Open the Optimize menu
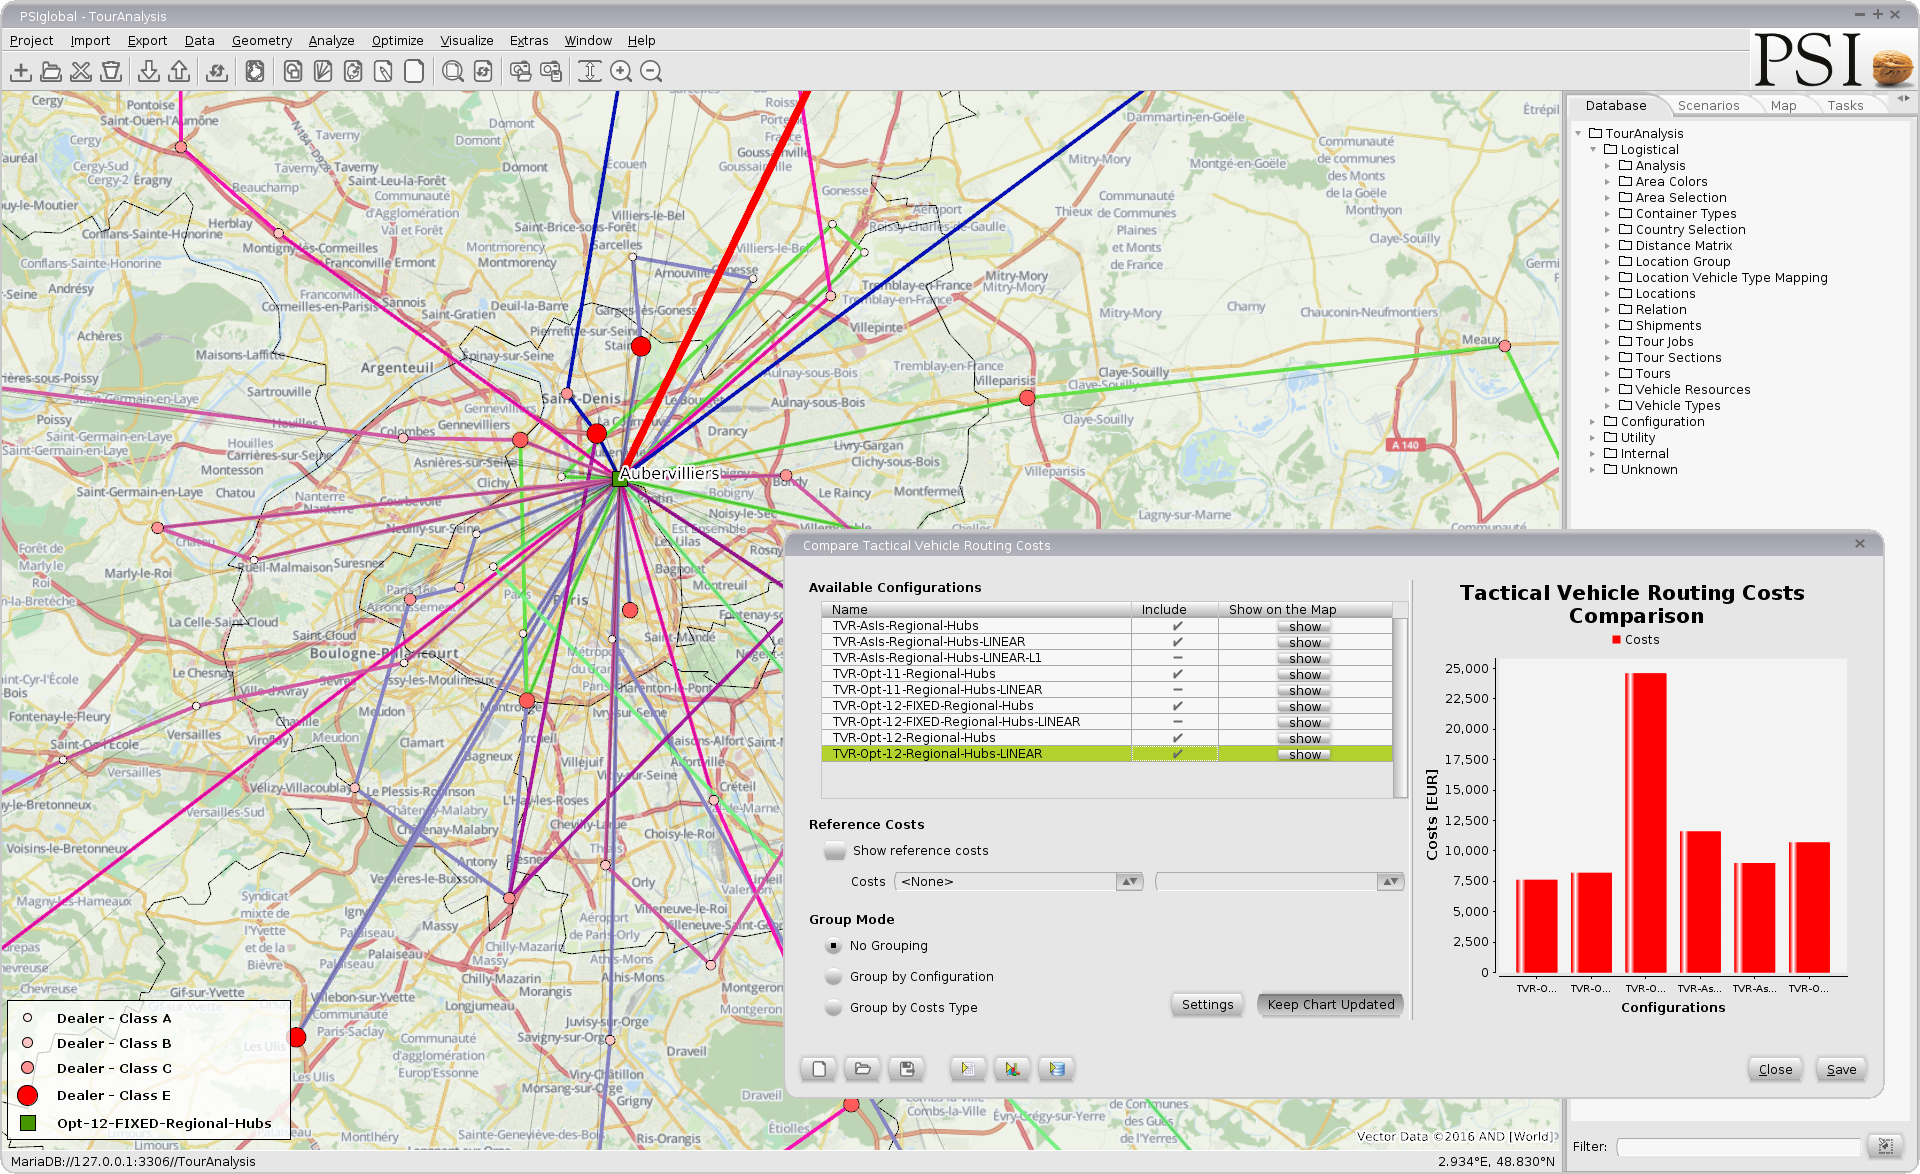This screenshot has width=1920, height=1174. coord(397,41)
